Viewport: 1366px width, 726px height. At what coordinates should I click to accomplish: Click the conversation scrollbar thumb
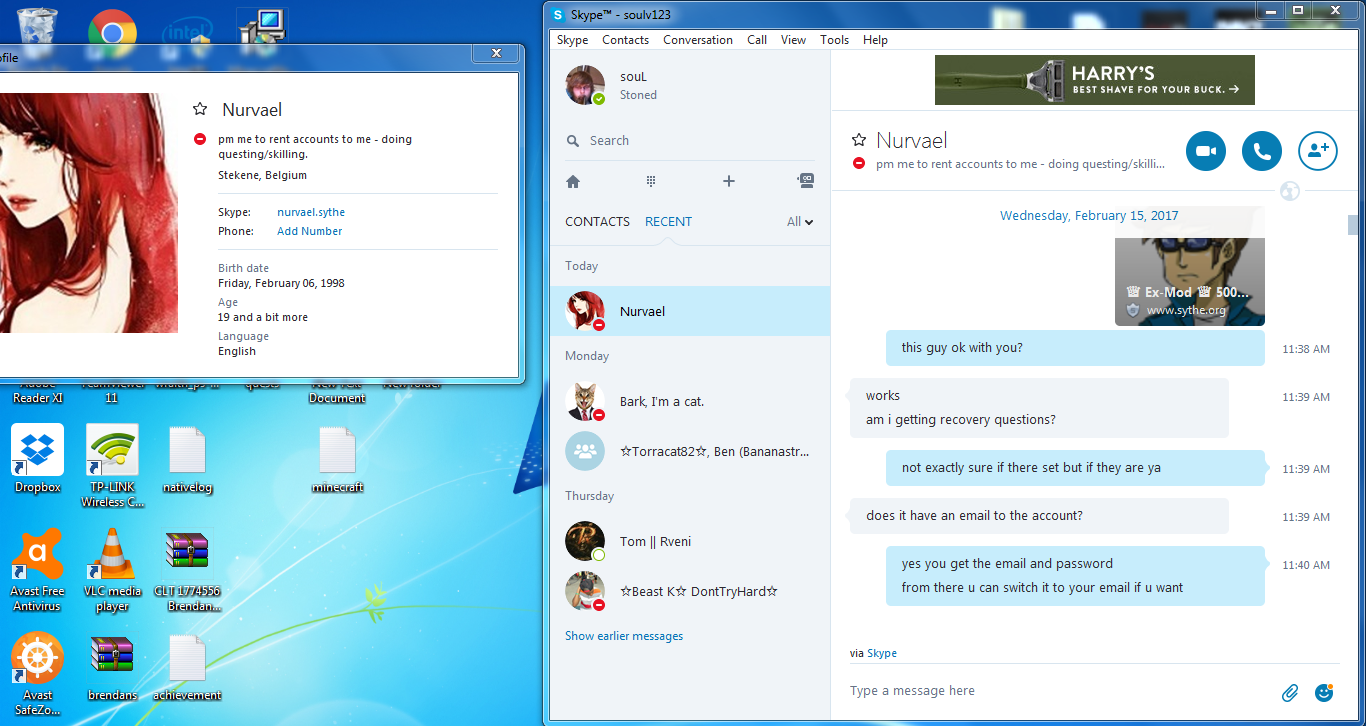[1354, 225]
